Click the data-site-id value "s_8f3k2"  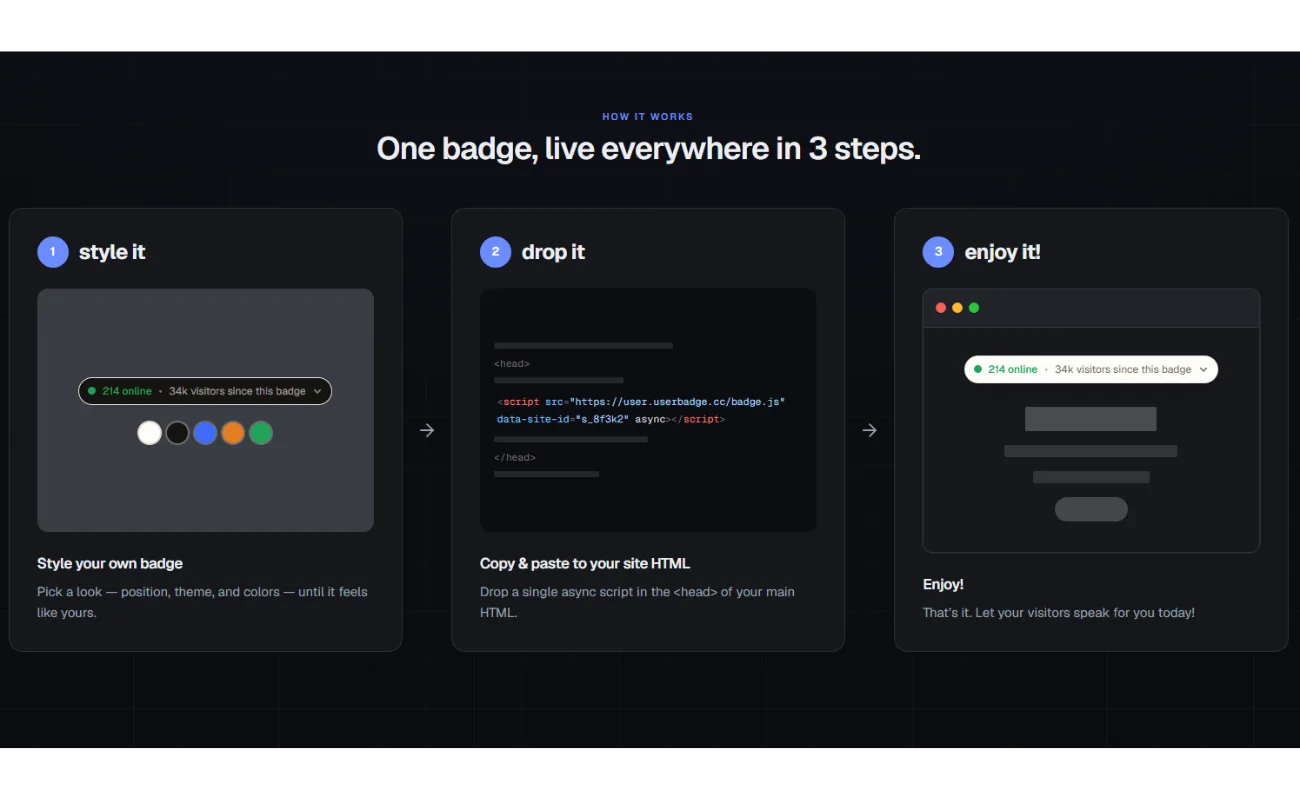[x=602, y=420]
